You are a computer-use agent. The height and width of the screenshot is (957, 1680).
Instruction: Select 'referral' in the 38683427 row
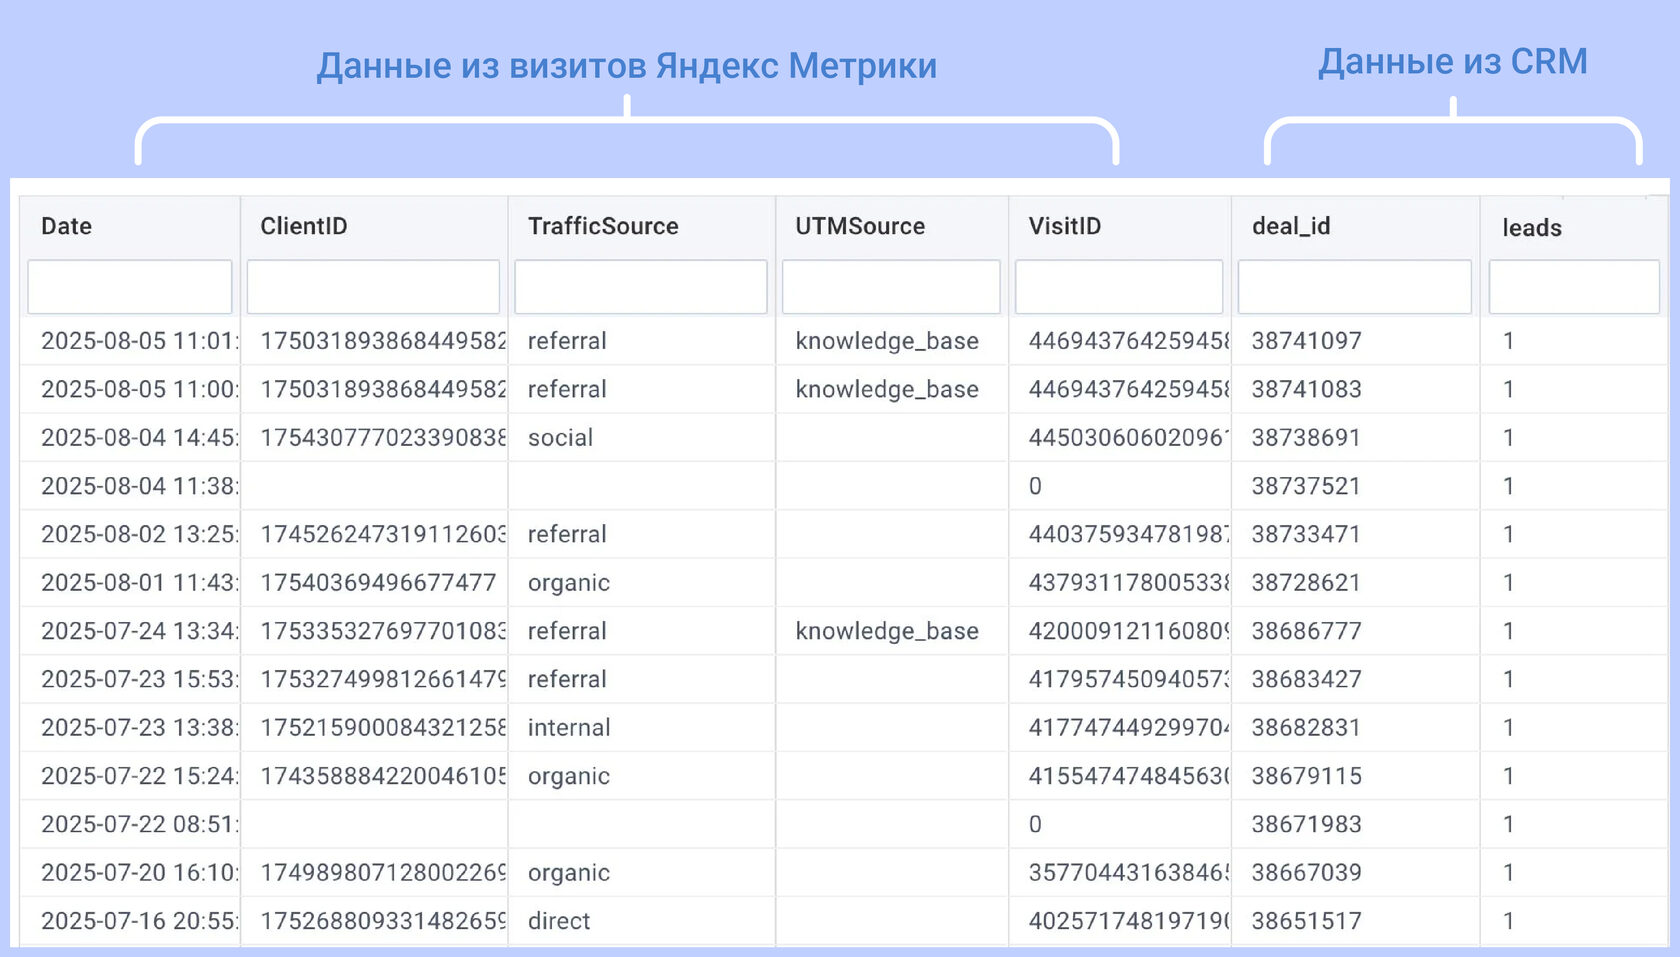point(567,679)
